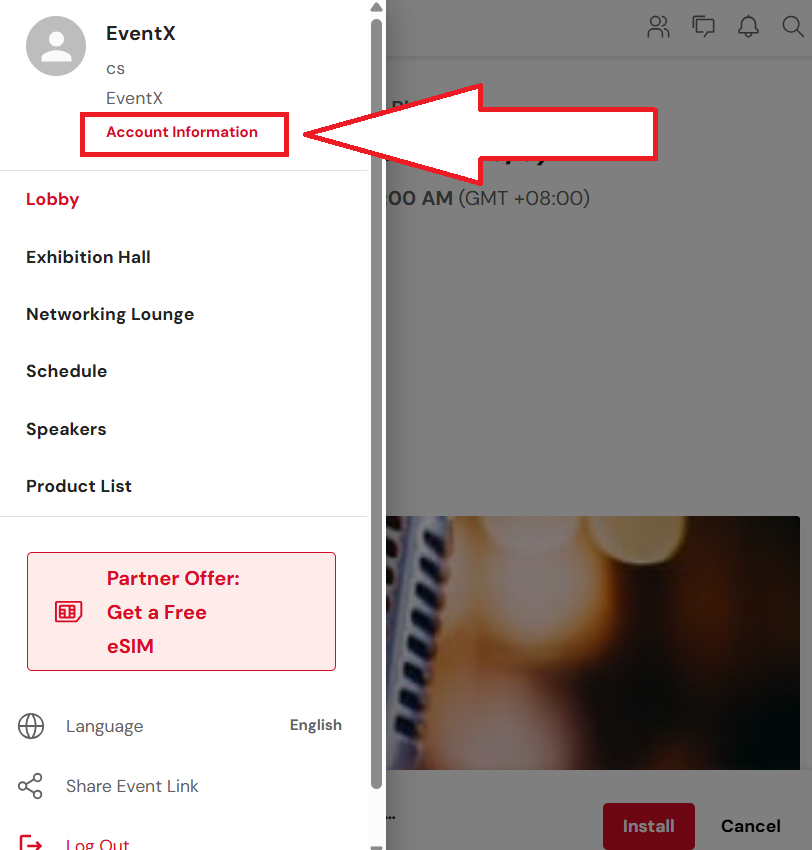Image resolution: width=812 pixels, height=850 pixels.
Task: Click the Install button
Action: point(649,826)
